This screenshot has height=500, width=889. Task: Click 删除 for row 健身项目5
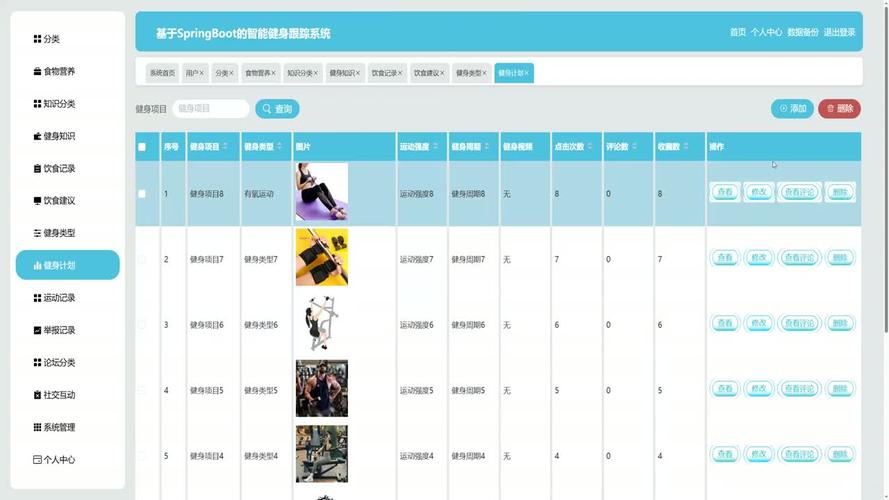(840, 389)
